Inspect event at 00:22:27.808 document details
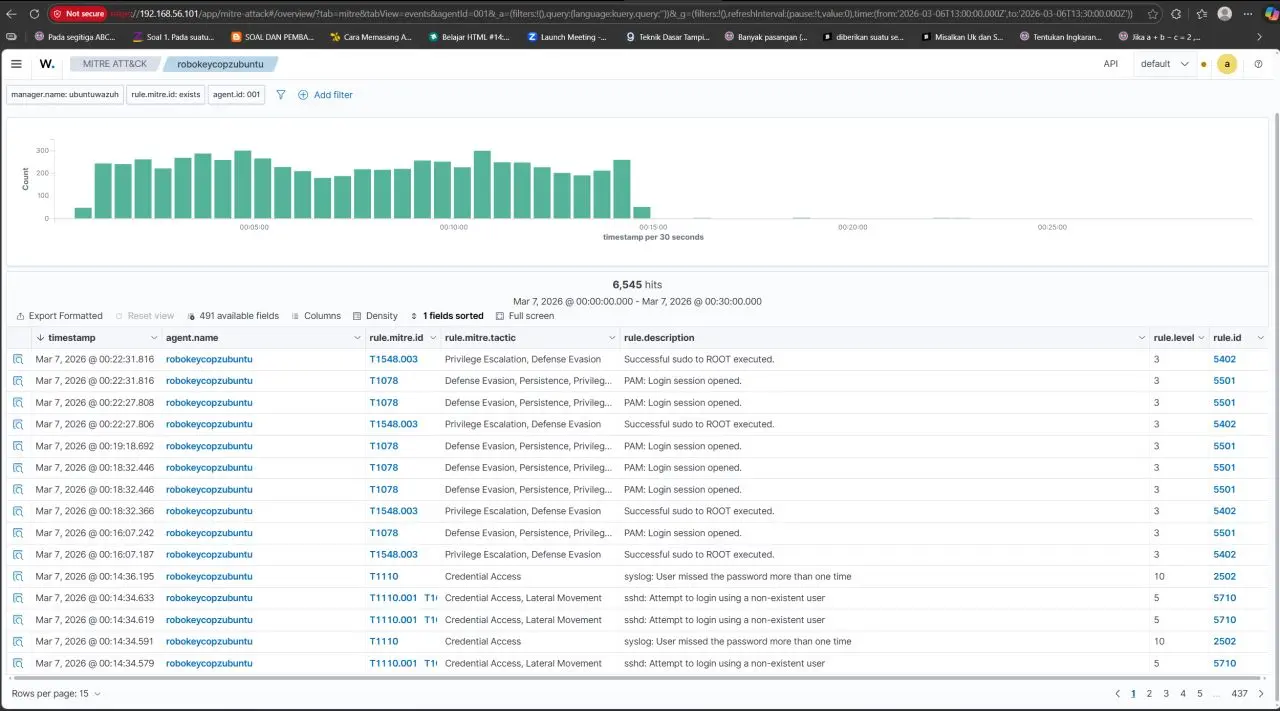The width and height of the screenshot is (1280, 711). click(18, 403)
